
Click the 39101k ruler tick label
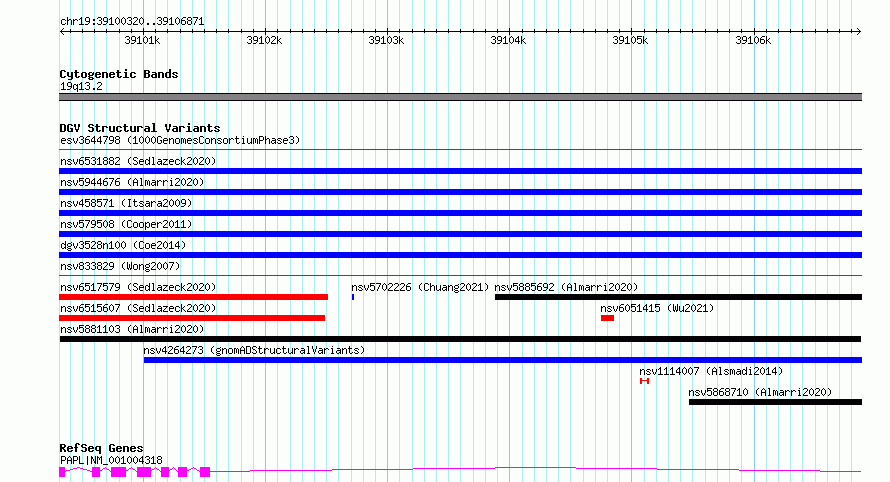click(x=142, y=40)
